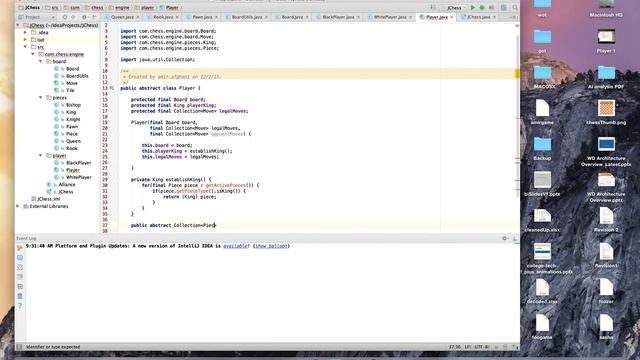Click the UTF-8 encoding in the status bar

[x=482, y=347]
